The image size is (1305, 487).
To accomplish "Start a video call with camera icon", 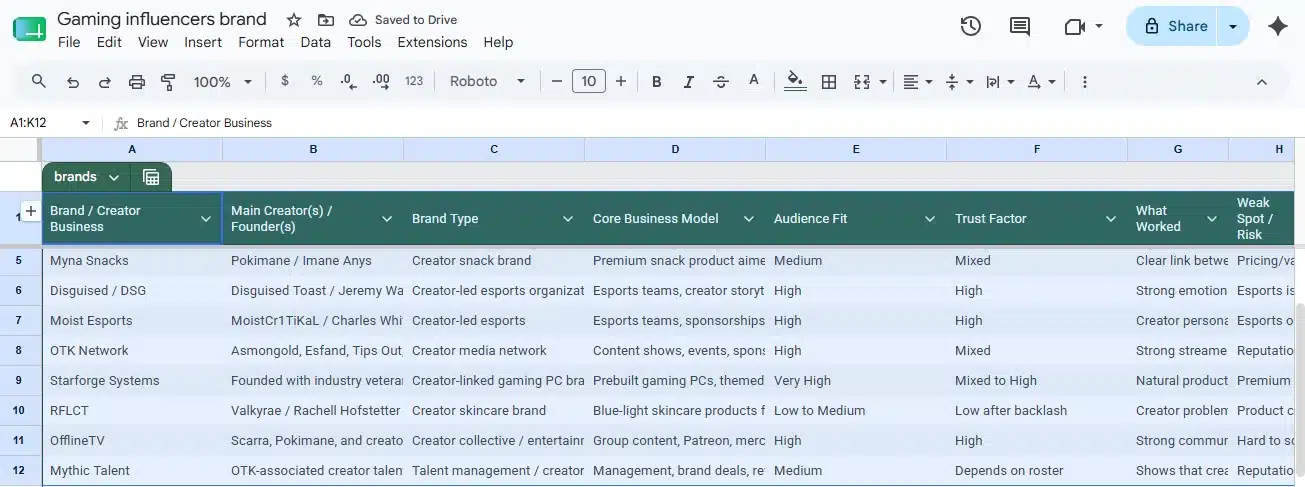I will coord(1075,27).
